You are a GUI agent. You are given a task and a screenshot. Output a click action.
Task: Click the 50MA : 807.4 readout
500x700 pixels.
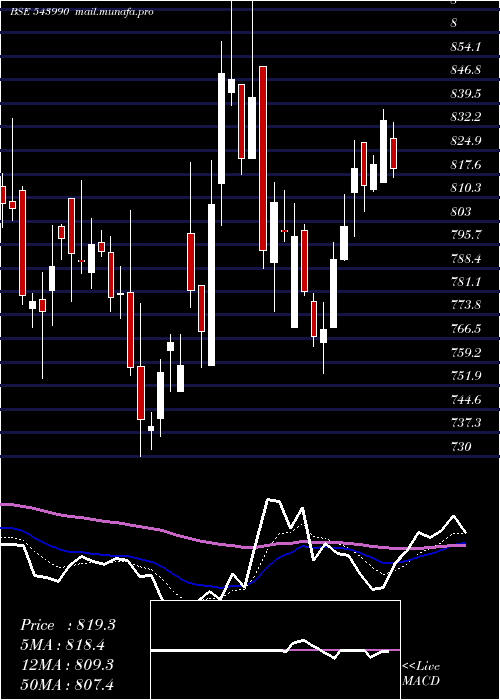(68, 684)
